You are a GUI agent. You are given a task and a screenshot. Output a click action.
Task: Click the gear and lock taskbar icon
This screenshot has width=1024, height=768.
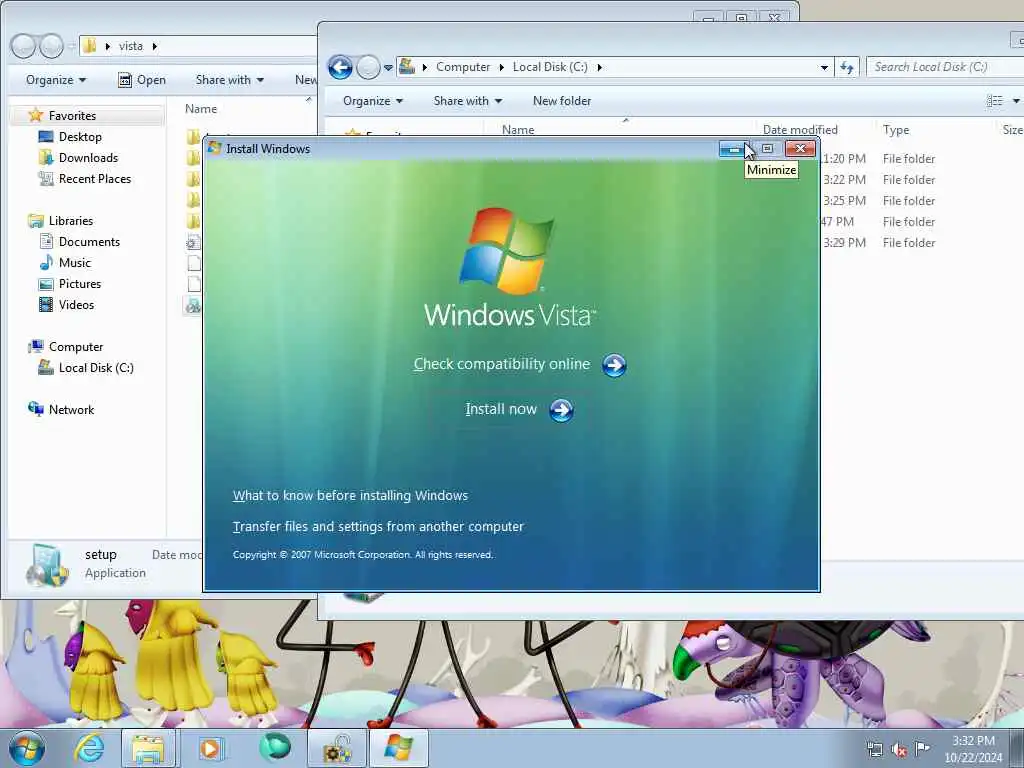337,748
